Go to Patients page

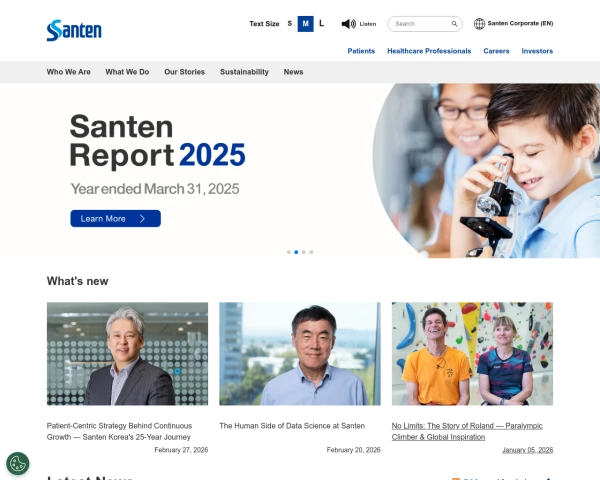coord(361,51)
